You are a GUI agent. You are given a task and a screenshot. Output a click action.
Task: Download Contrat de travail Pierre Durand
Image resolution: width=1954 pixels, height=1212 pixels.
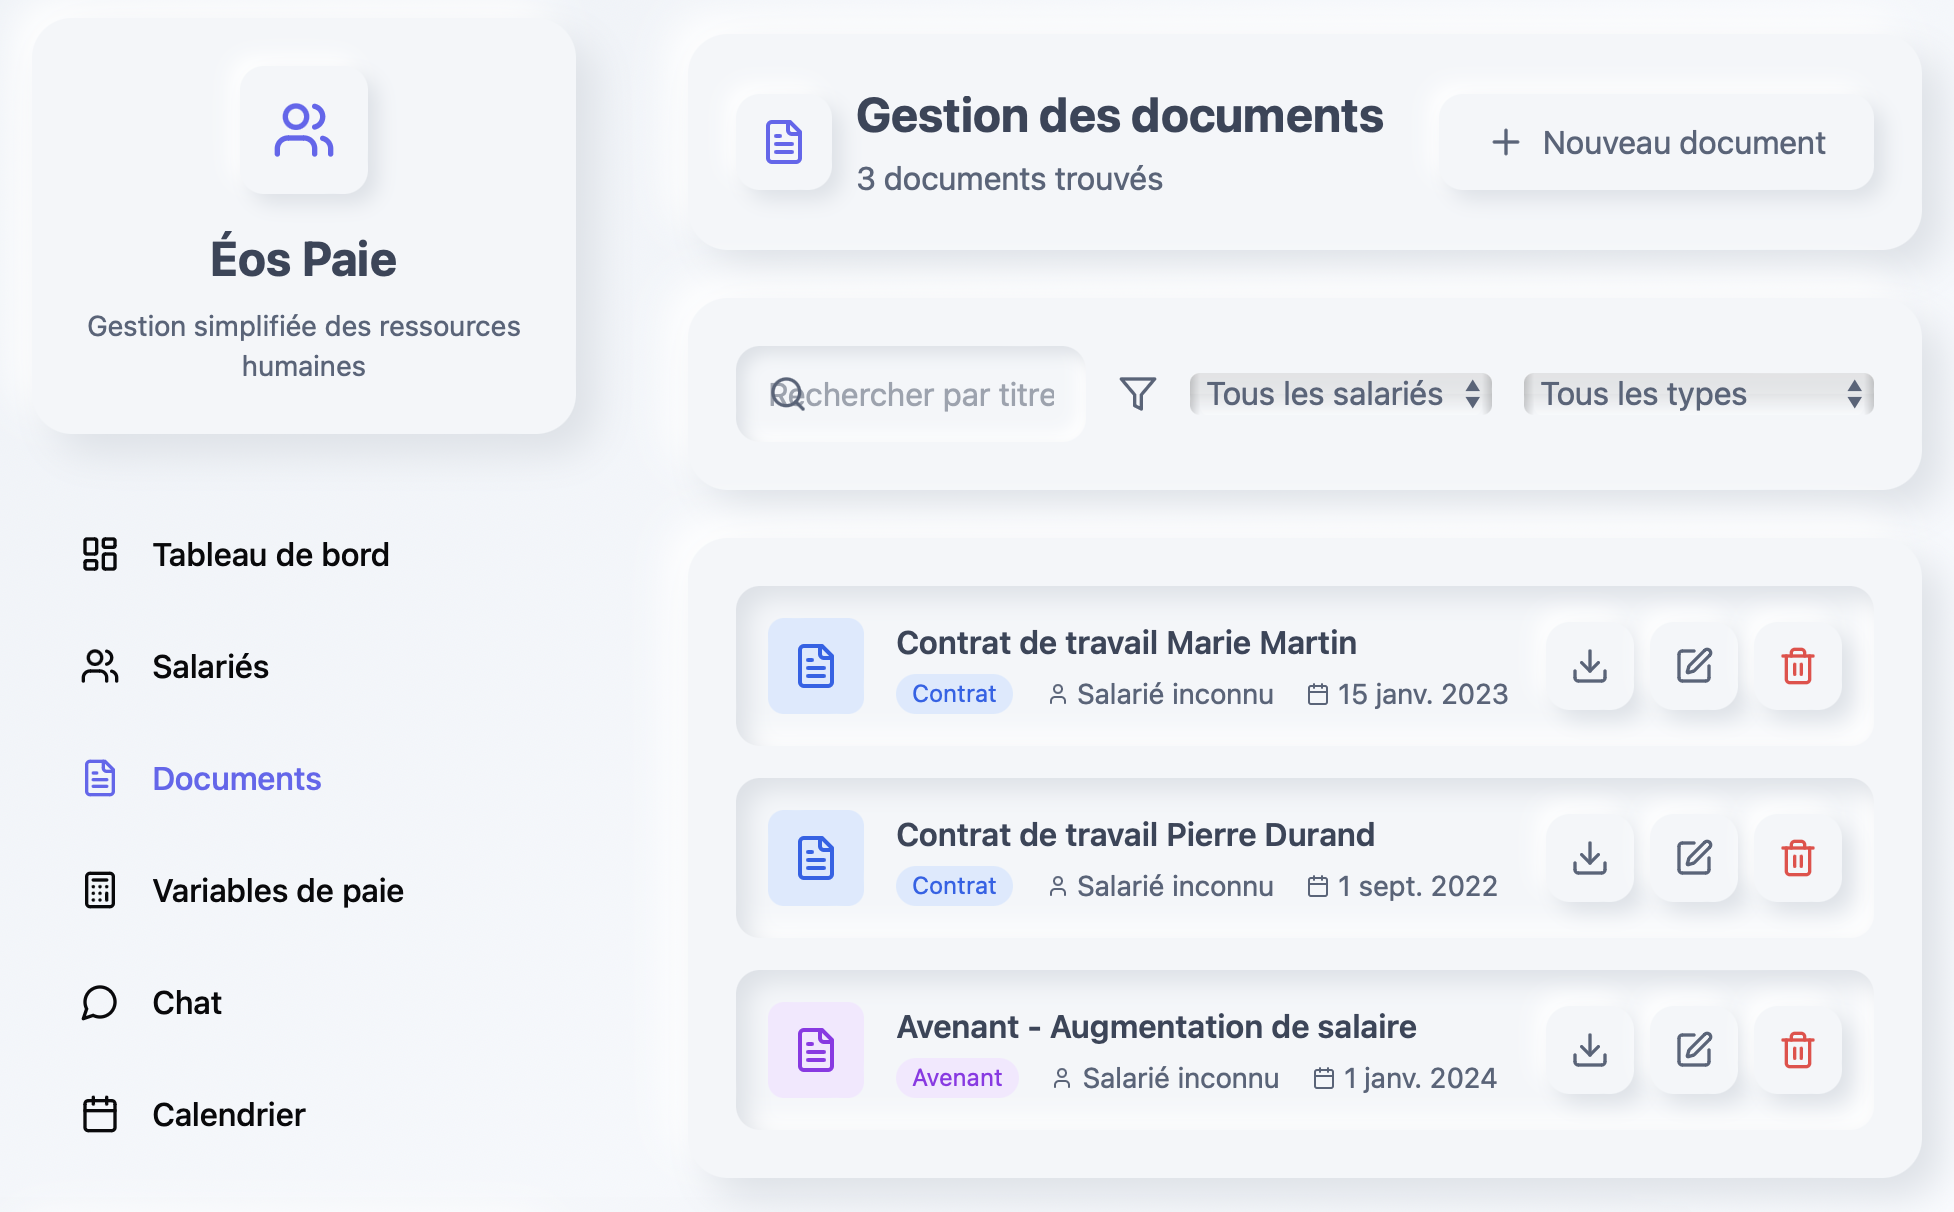point(1590,858)
